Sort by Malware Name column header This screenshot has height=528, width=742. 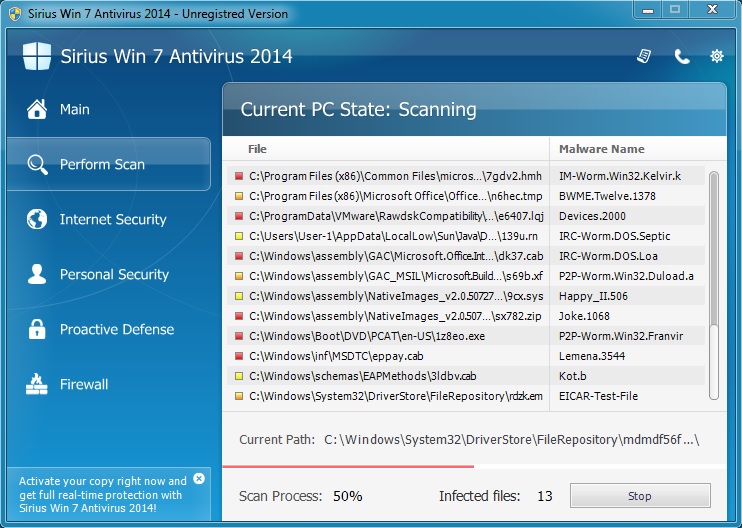(601, 149)
